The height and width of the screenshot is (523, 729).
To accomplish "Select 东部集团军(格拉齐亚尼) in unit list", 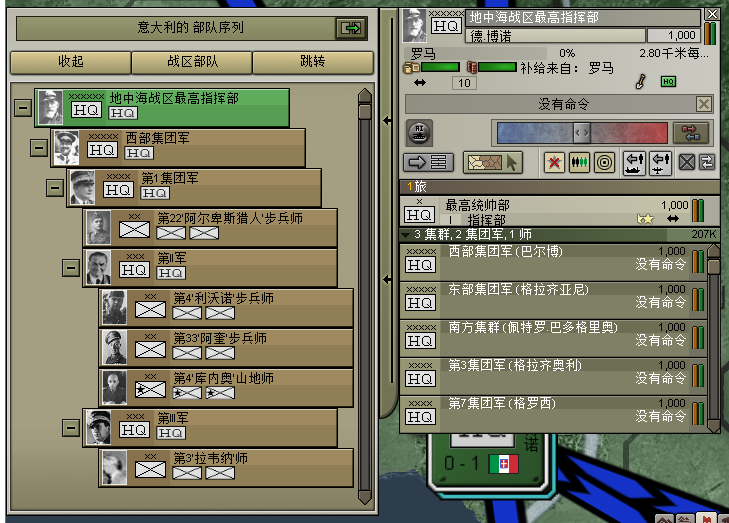I will coord(554,299).
